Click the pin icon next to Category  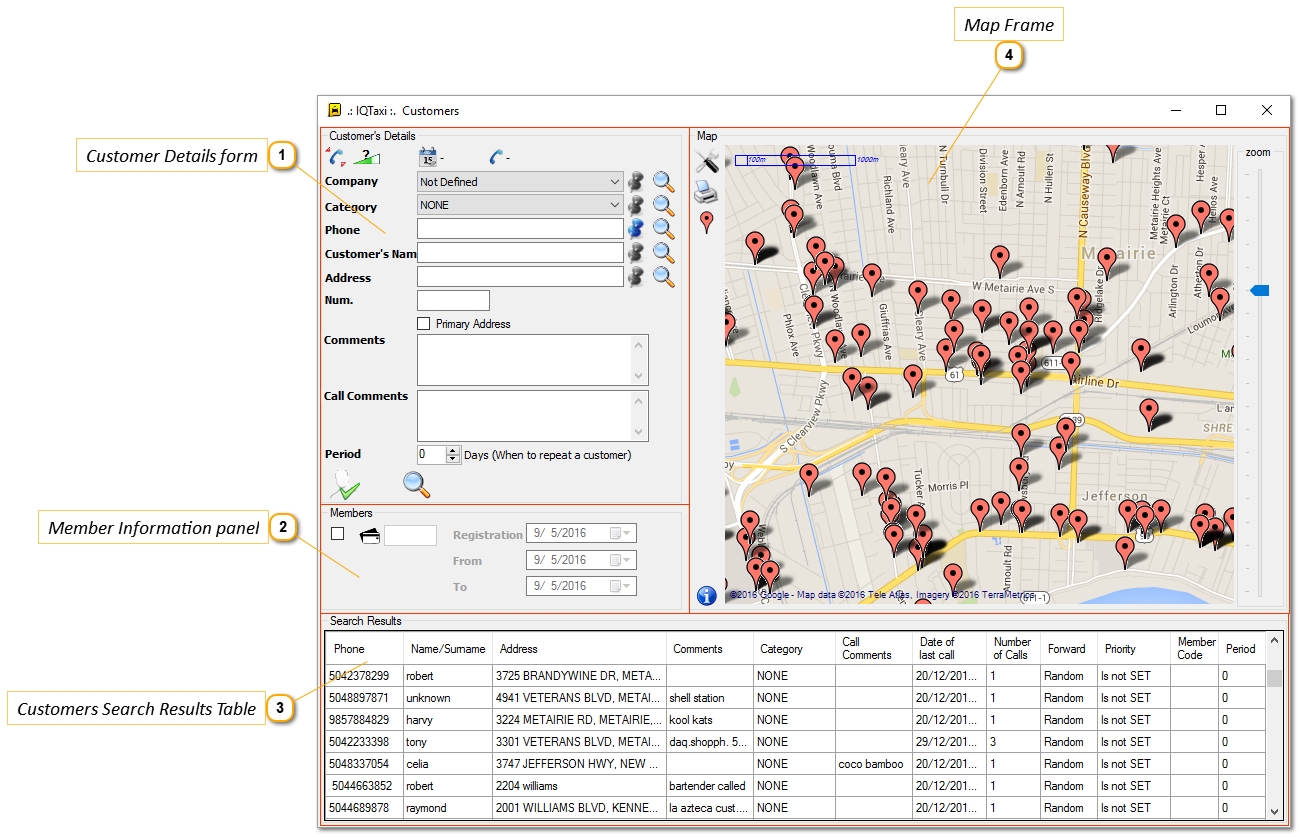tap(636, 205)
